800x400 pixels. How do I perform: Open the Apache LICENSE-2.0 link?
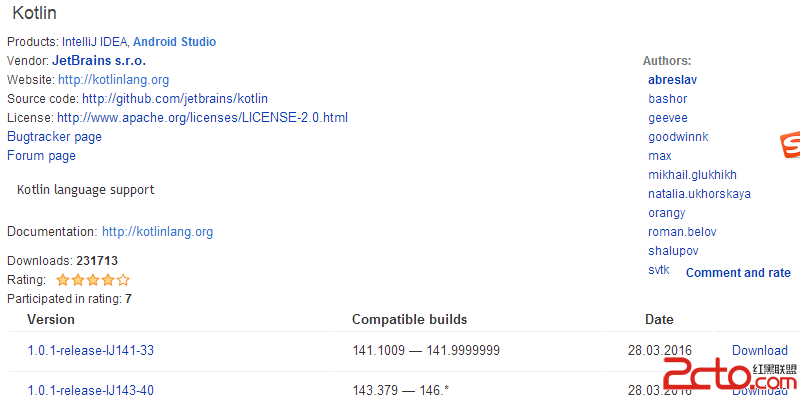coord(202,118)
